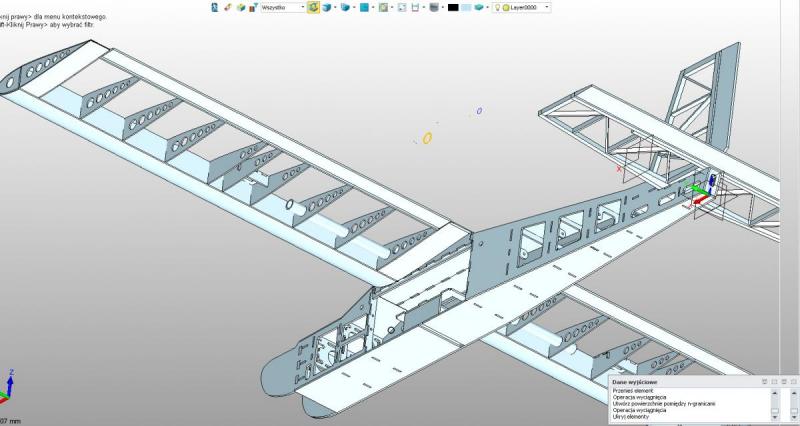Click the blue shaded cube display icon
This screenshot has height=426, width=800.
coord(345,7)
